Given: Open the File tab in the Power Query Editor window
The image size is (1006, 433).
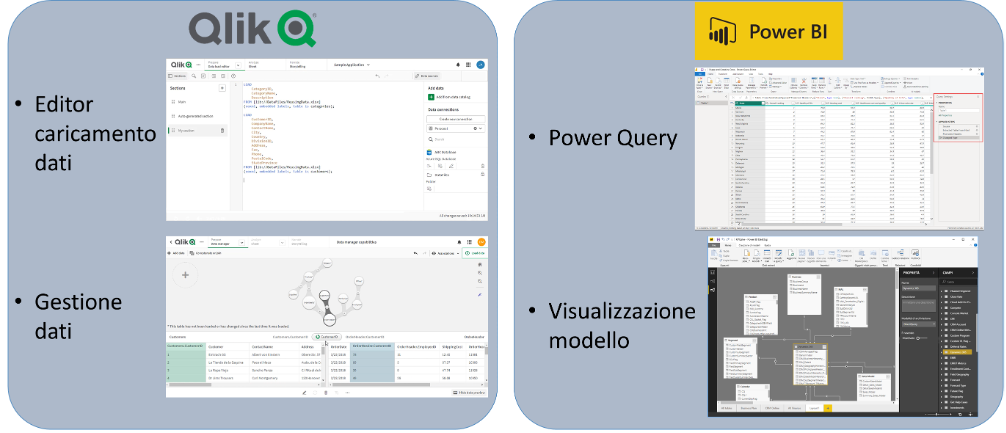Looking at the screenshot, I should (x=700, y=74).
